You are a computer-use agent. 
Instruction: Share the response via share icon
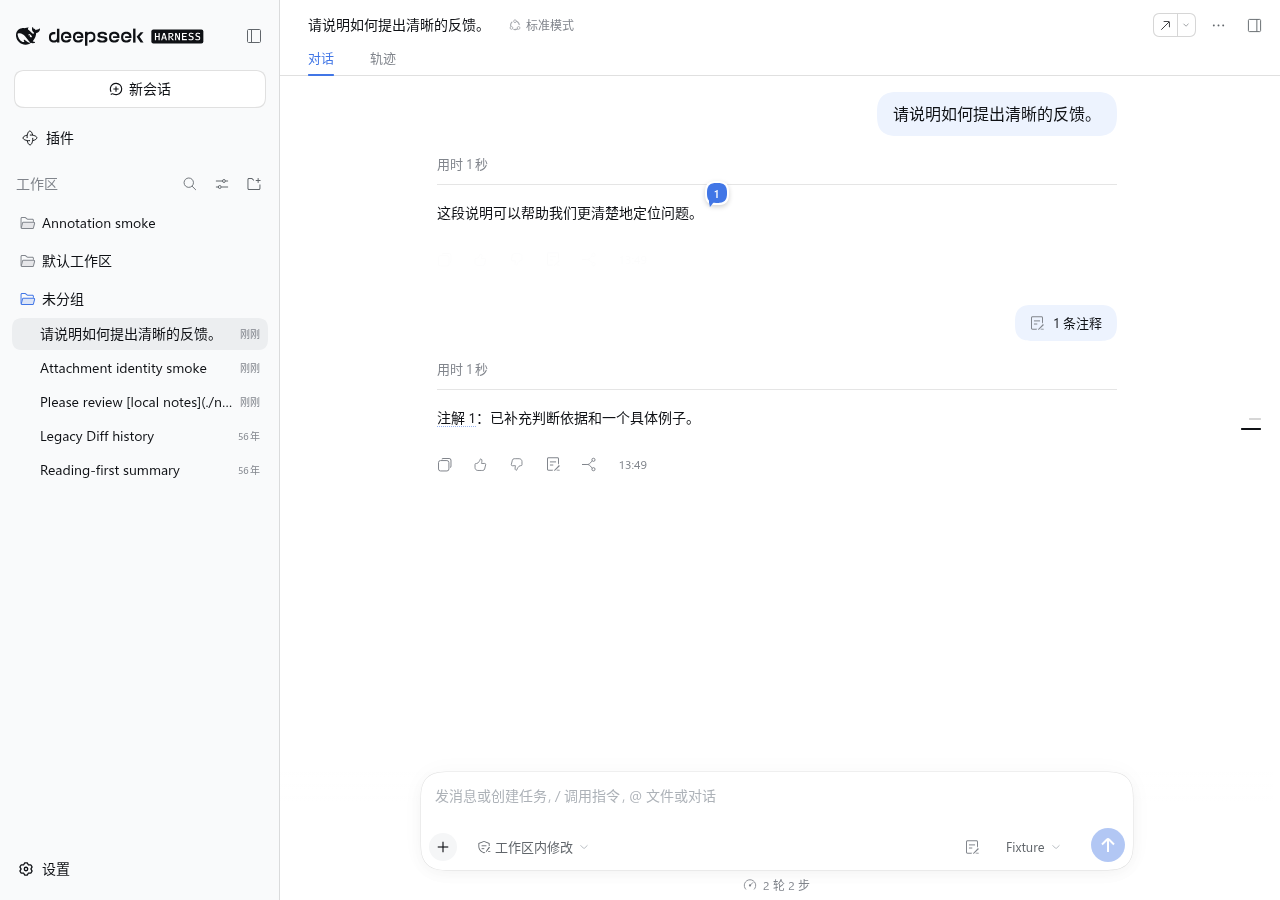coord(589,464)
